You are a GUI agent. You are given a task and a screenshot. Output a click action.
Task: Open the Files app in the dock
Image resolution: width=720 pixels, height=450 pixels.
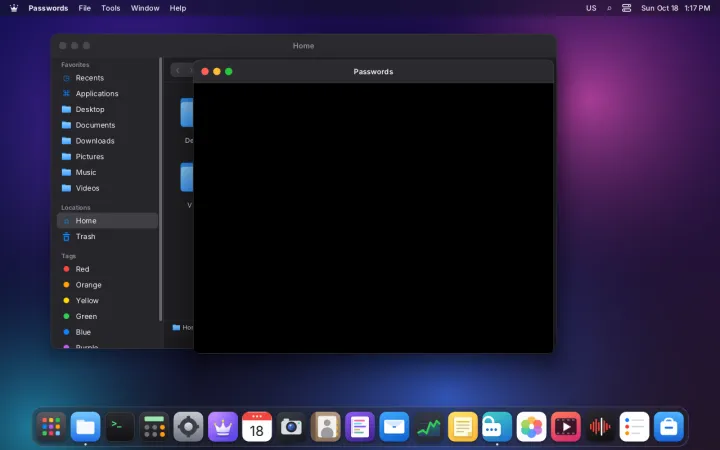pos(85,427)
